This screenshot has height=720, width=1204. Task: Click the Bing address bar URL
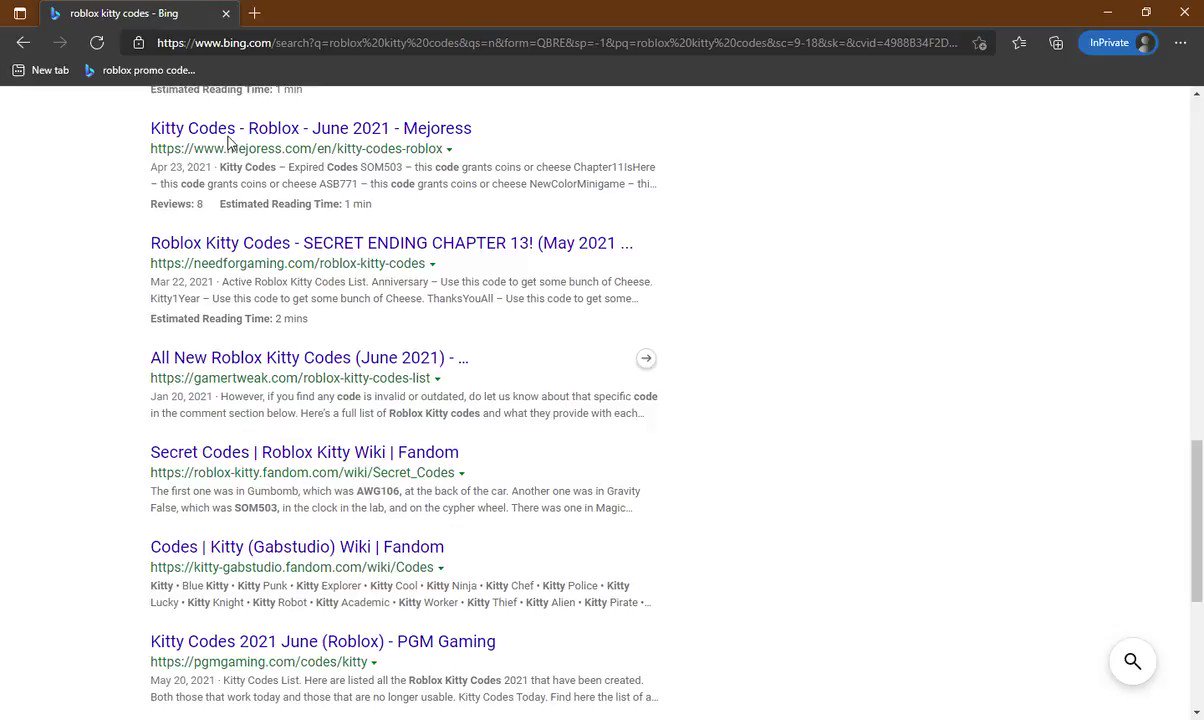[557, 43]
